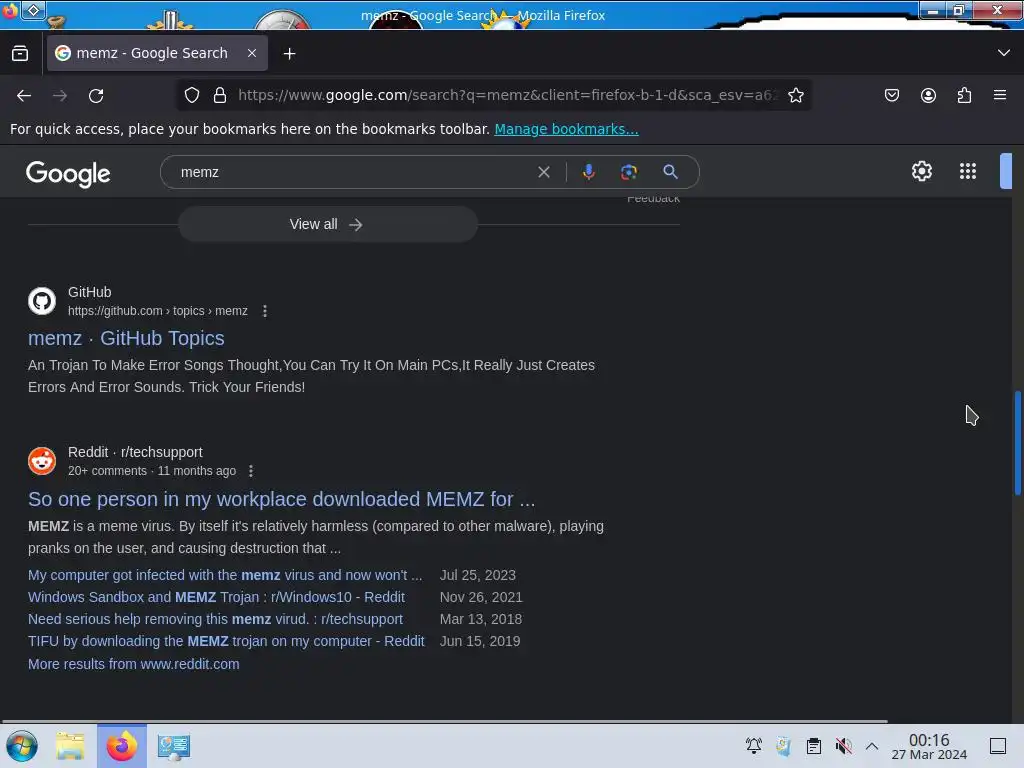Click the View all button
Image resolution: width=1024 pixels, height=768 pixels.
tap(328, 224)
